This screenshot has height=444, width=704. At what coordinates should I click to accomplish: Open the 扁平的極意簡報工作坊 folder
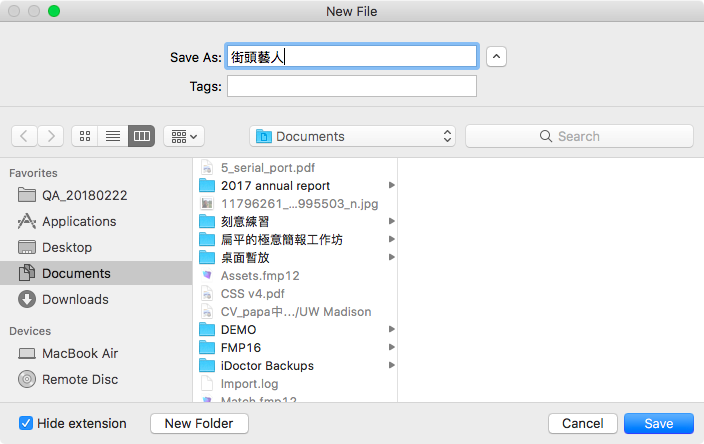point(297,239)
